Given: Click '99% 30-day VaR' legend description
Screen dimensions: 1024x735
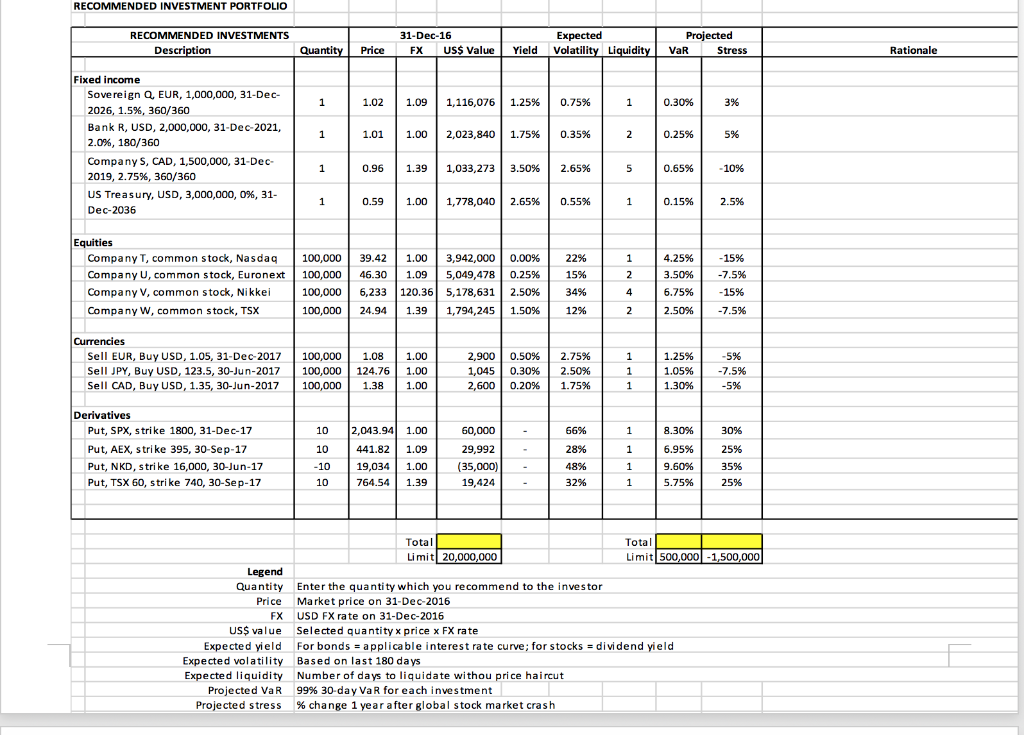Looking at the screenshot, I should tap(394, 690).
